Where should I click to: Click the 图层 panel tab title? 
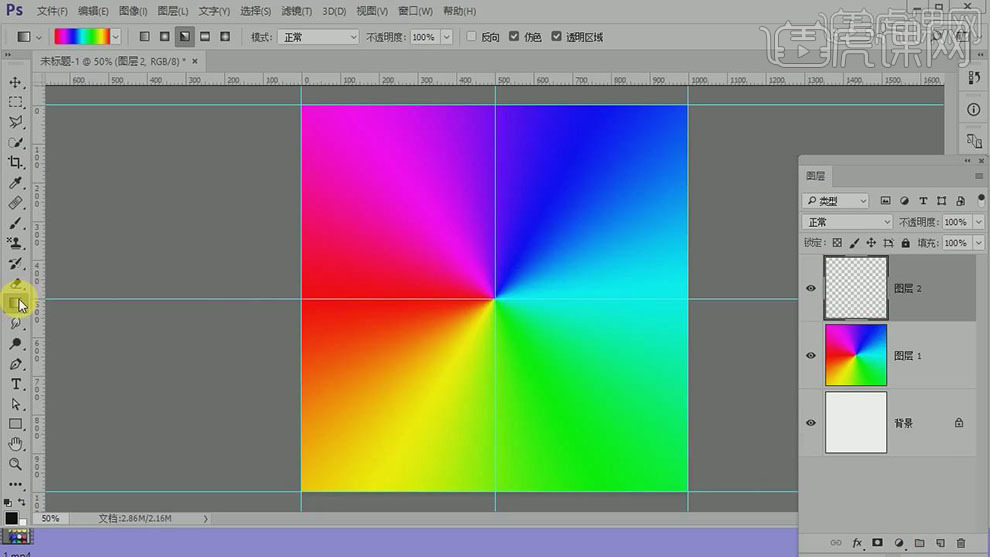816,176
